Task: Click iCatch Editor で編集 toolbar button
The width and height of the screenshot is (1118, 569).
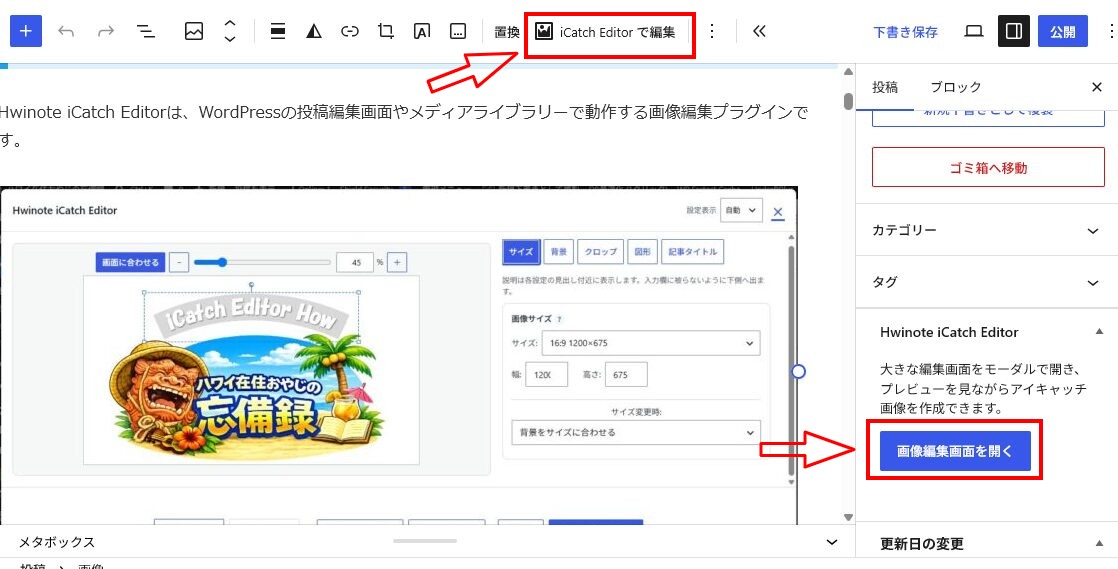Action: click(605, 32)
